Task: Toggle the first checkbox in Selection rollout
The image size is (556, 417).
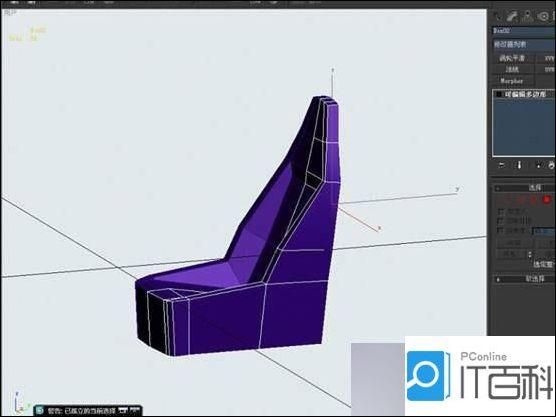Action: pyautogui.click(x=500, y=212)
